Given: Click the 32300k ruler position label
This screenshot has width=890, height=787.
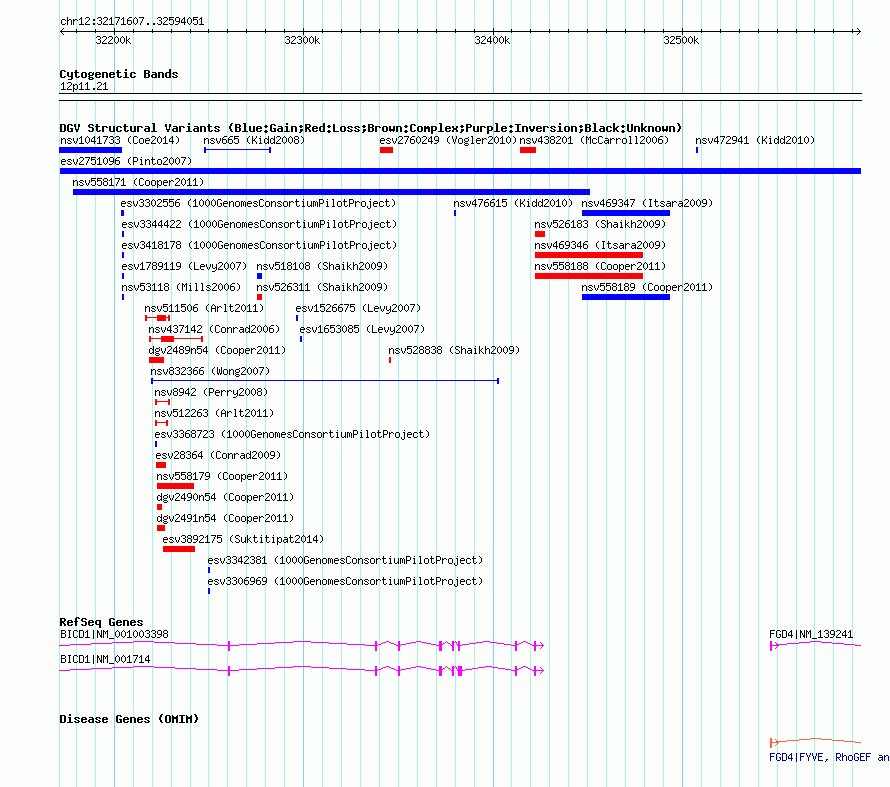Looking at the screenshot, I should [x=302, y=40].
